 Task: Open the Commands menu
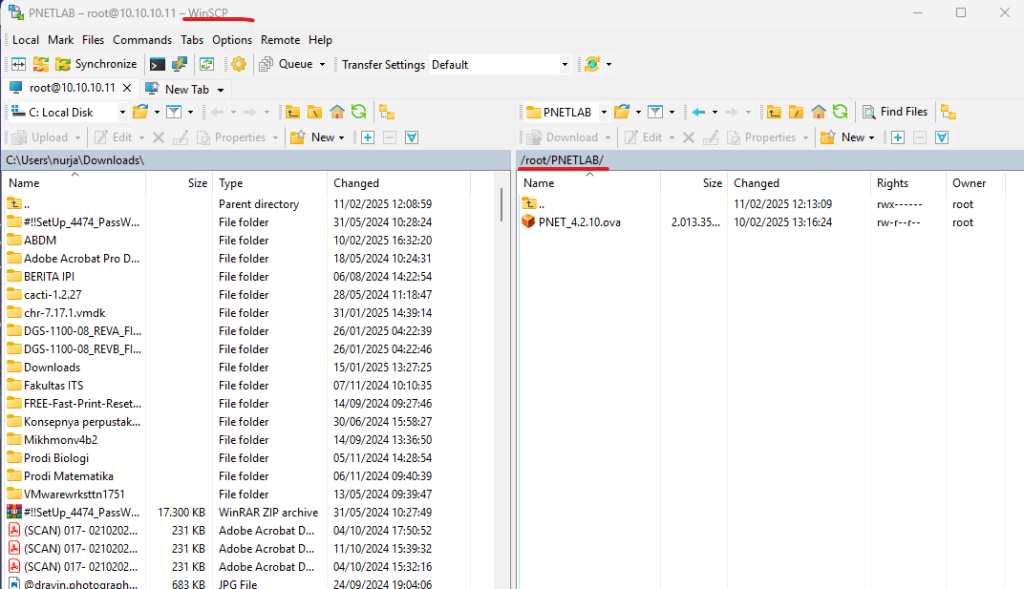(x=142, y=40)
